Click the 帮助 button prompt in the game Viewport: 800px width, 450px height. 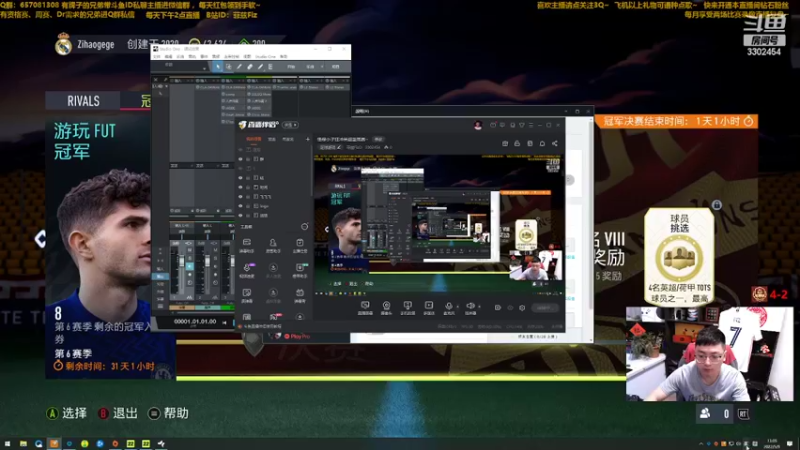(168, 413)
